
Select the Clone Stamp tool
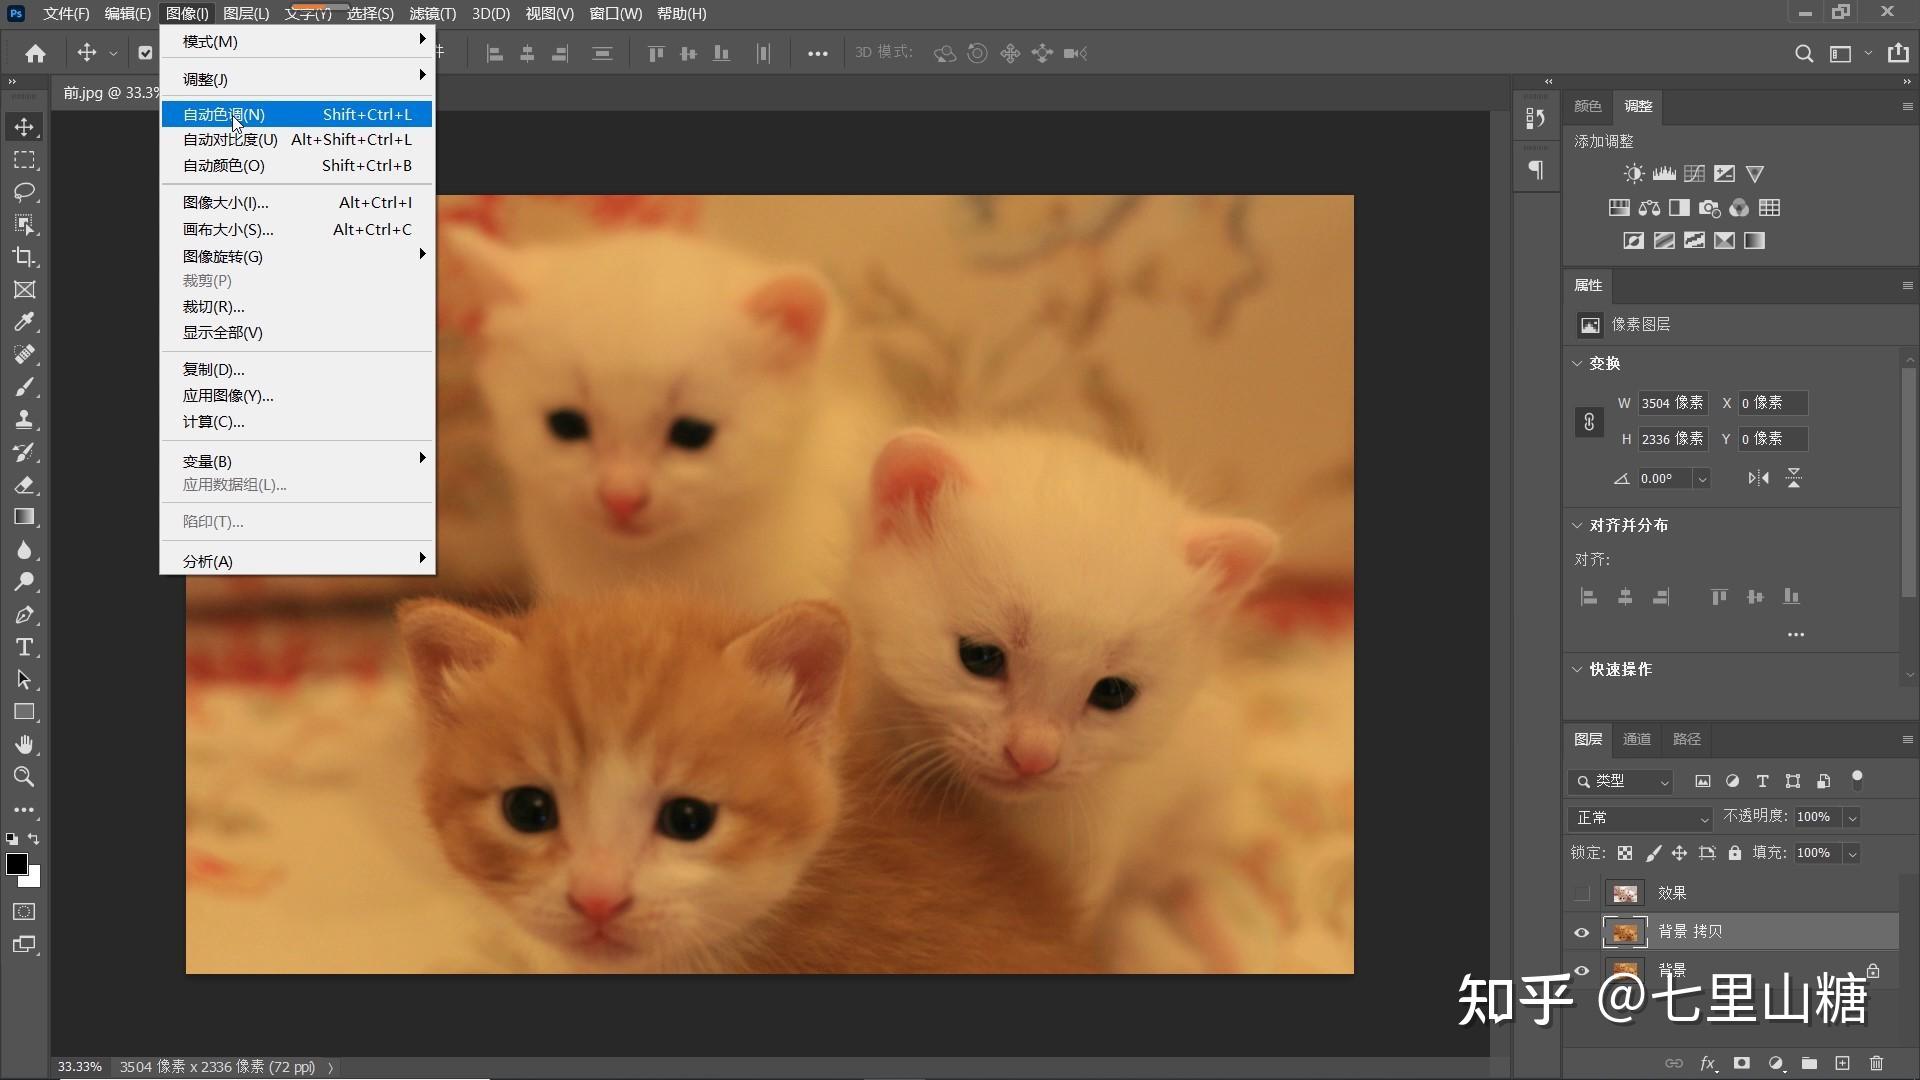24,419
